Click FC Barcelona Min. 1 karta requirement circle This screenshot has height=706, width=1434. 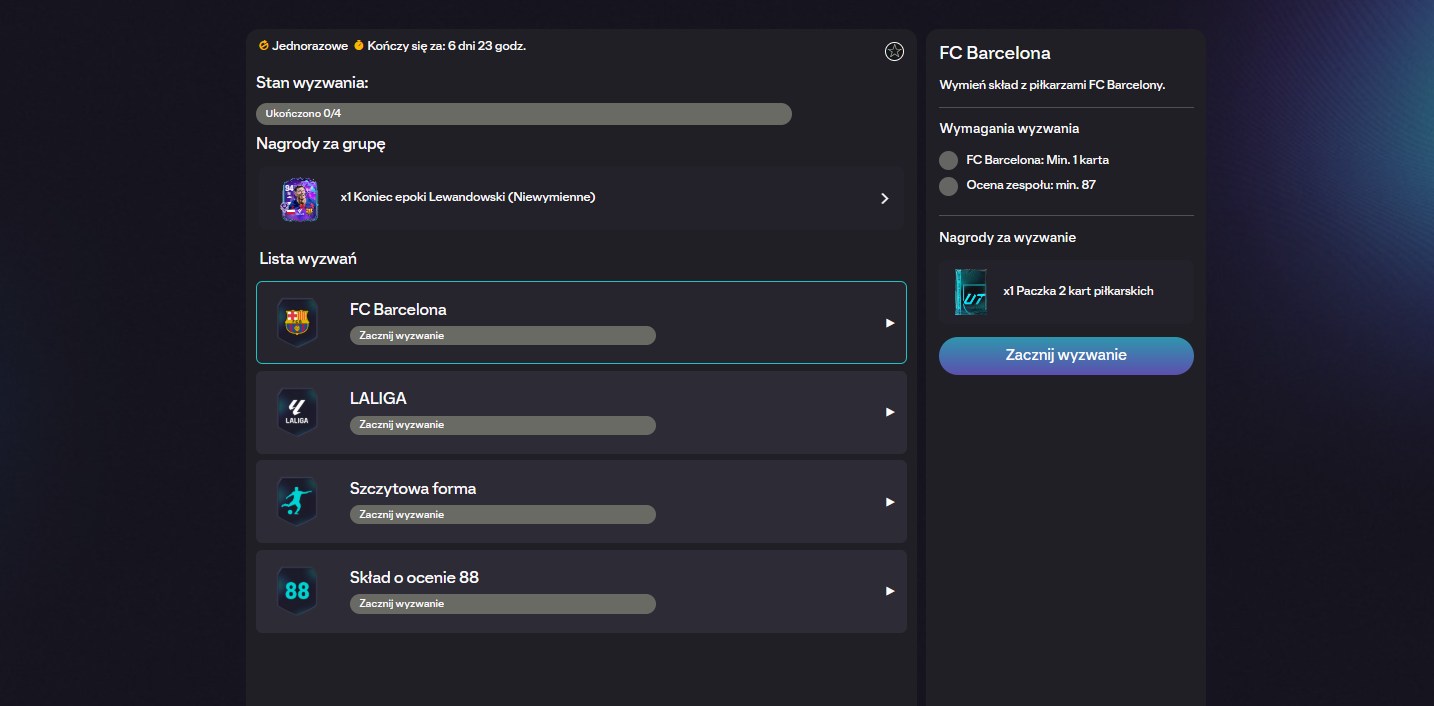[x=949, y=160]
